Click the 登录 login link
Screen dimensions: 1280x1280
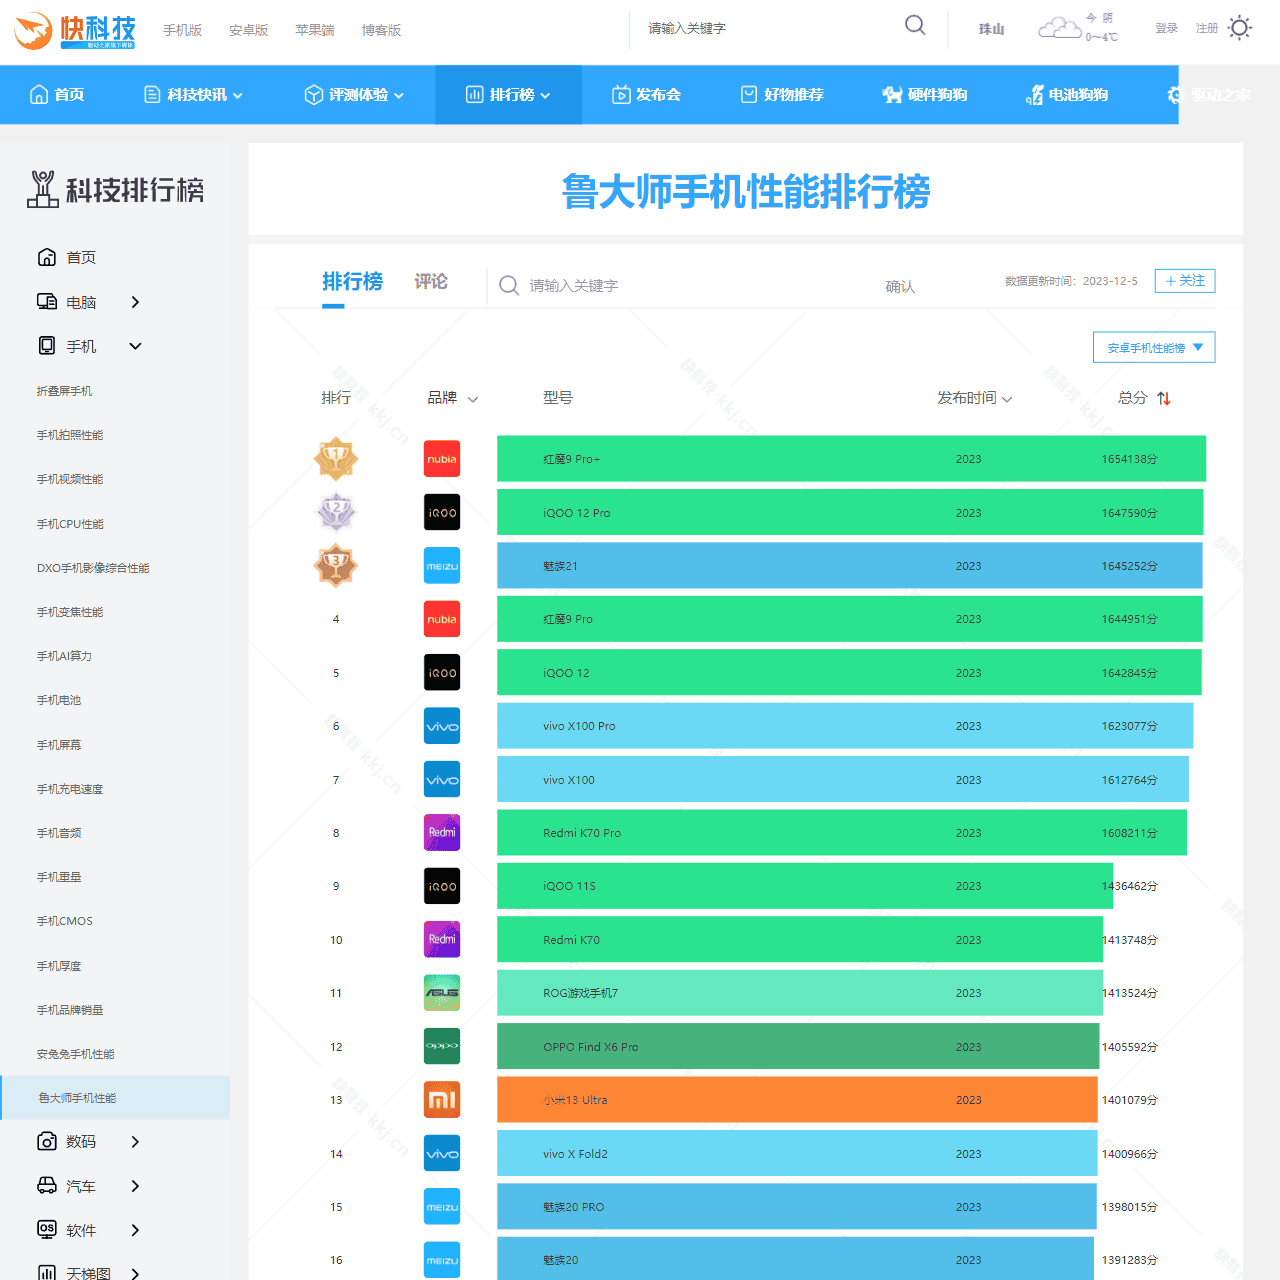(x=1166, y=28)
